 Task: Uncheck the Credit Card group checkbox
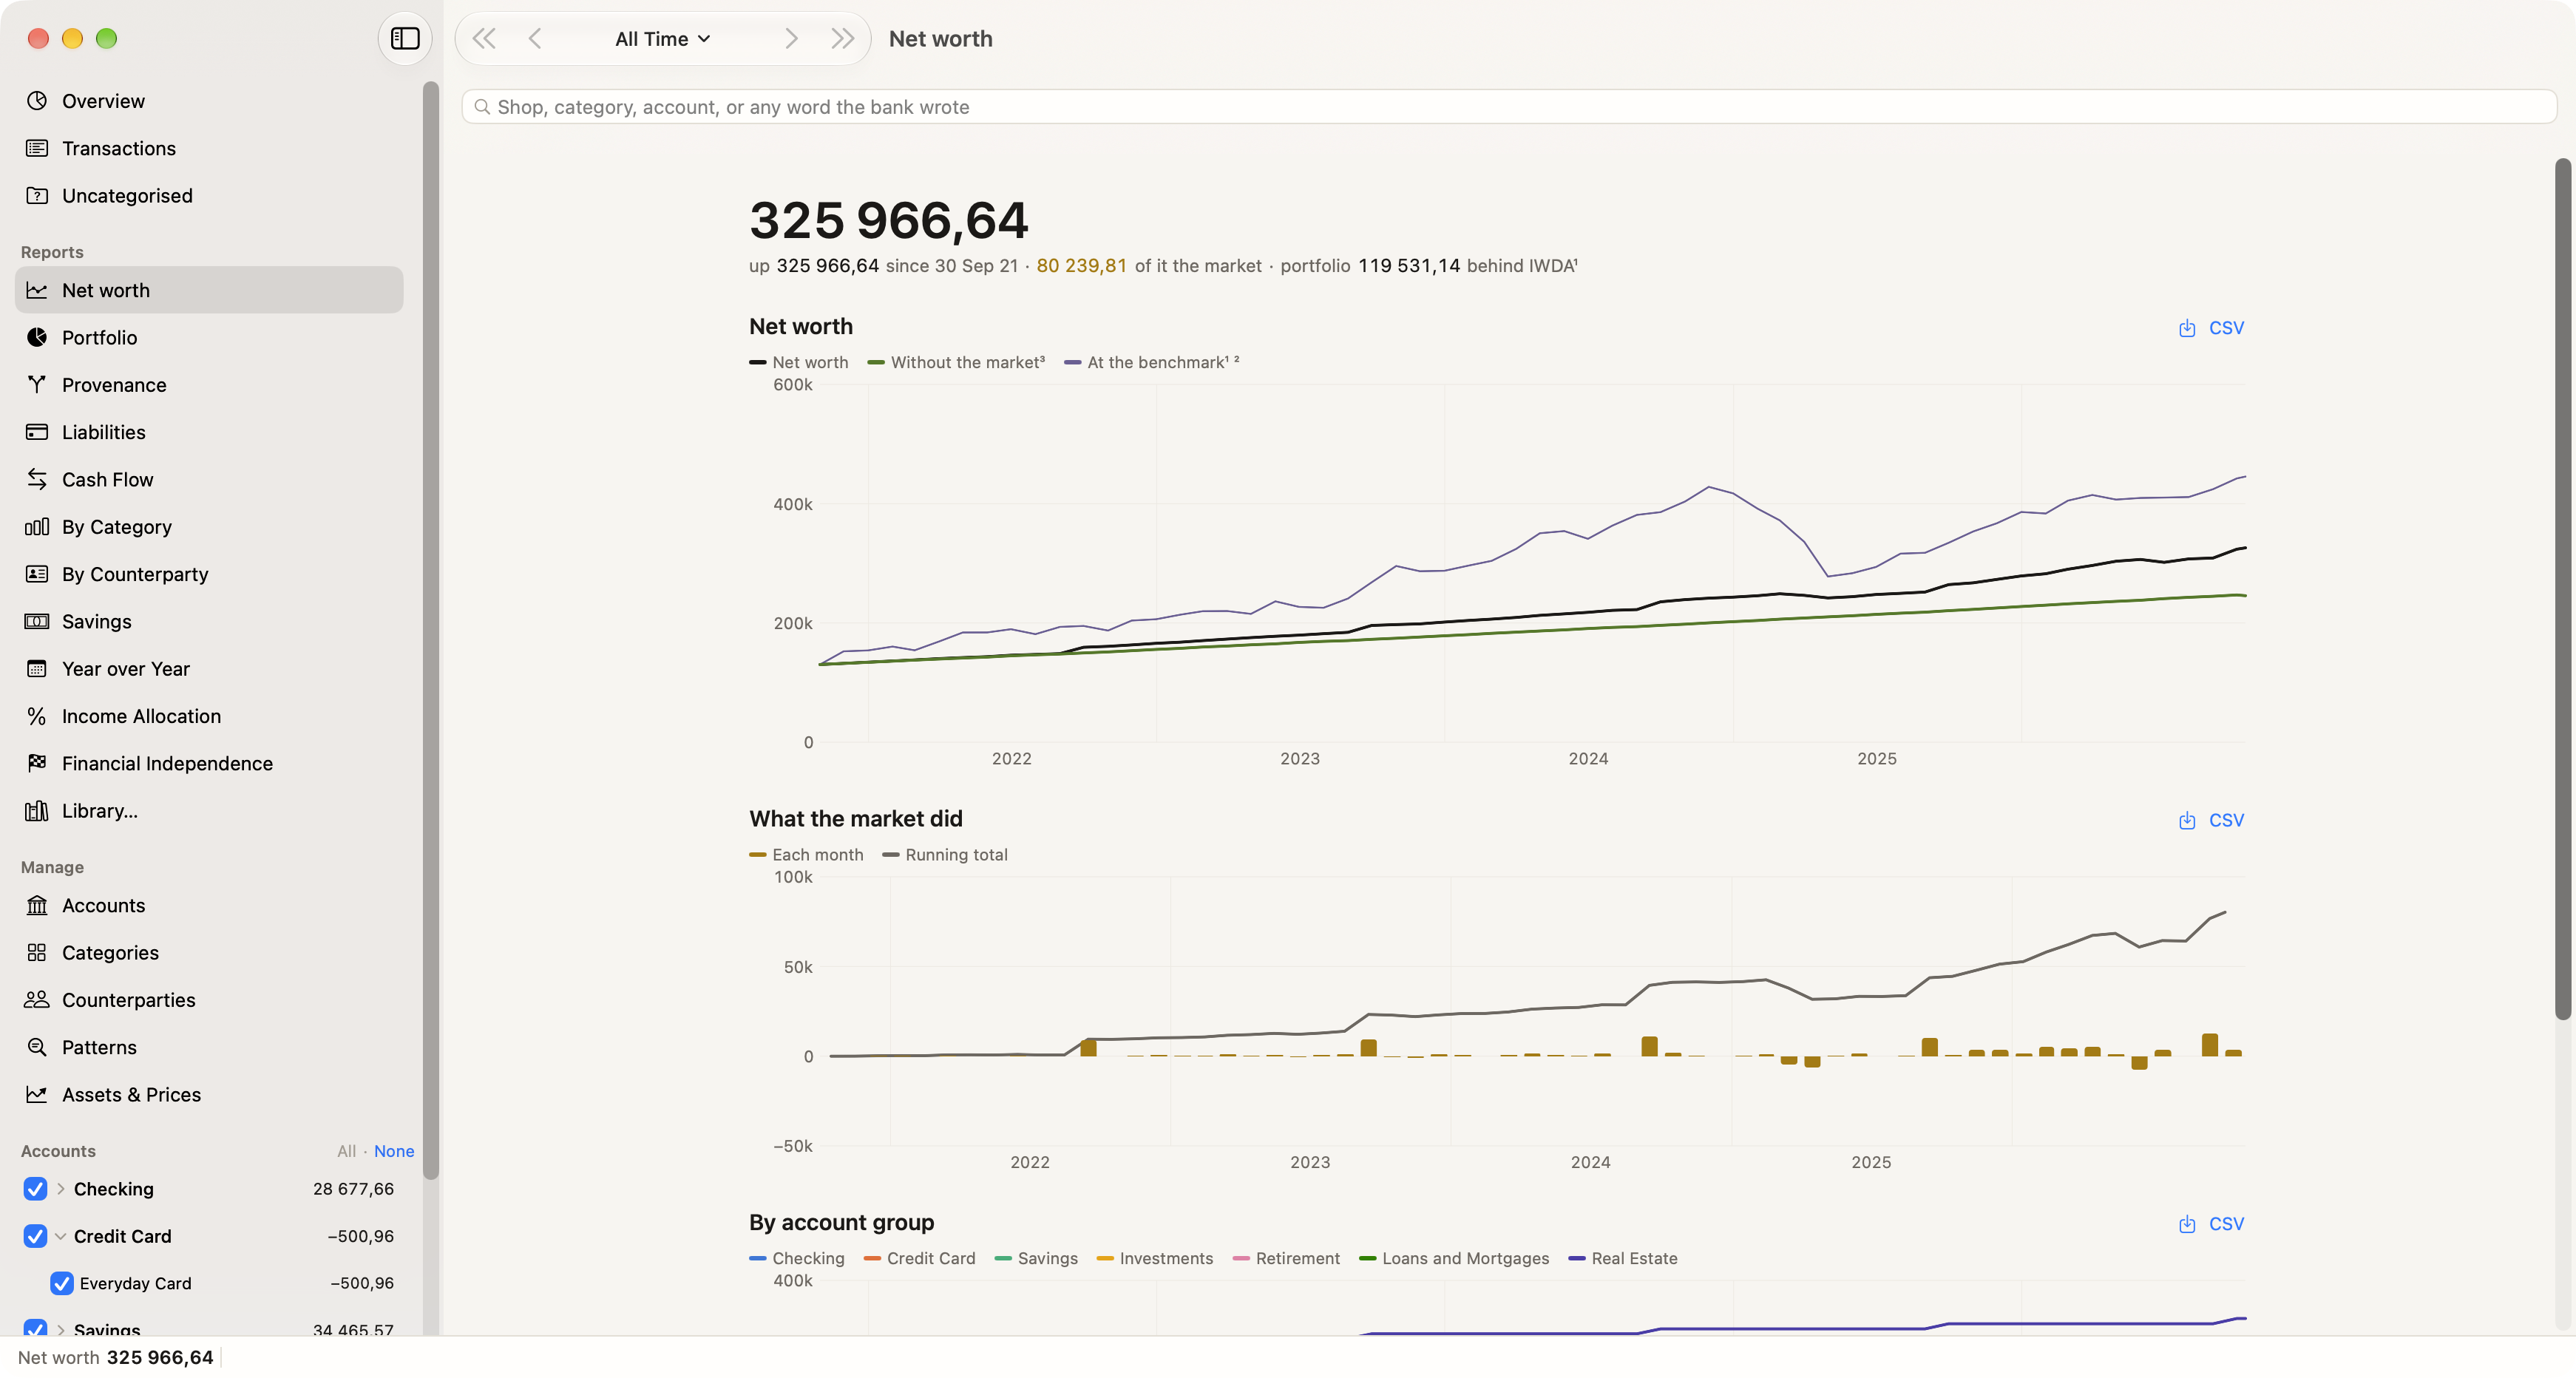point(35,1235)
